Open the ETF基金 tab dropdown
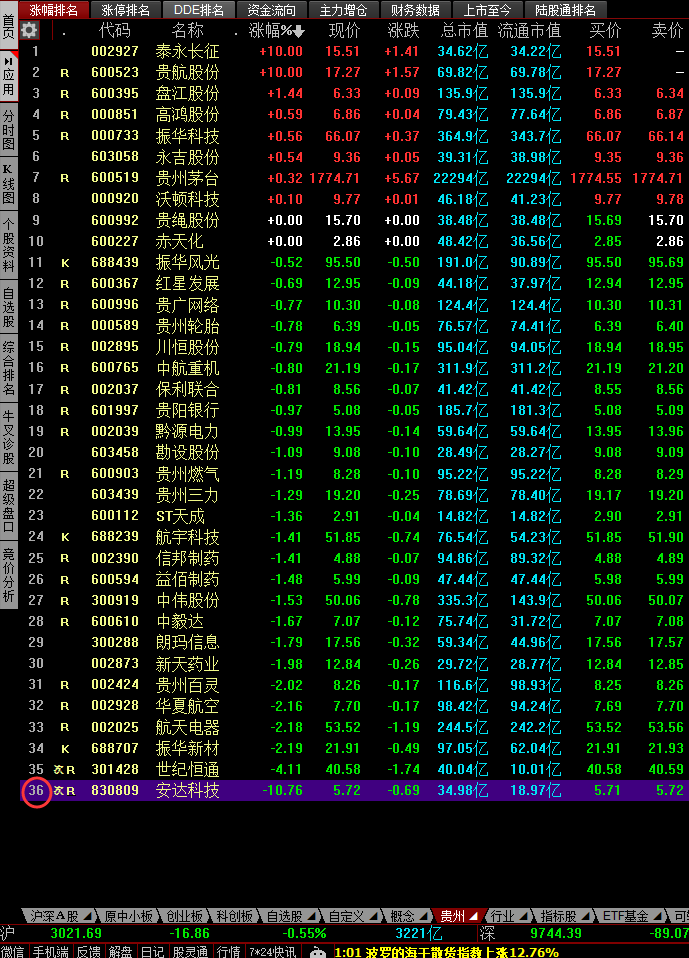Image resolution: width=689 pixels, height=958 pixels. coord(657,916)
